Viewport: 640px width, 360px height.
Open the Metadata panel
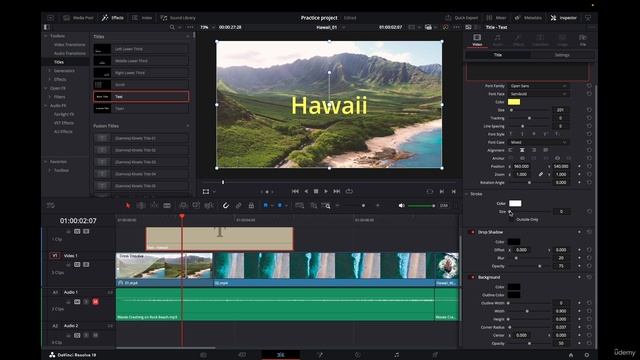pos(528,18)
